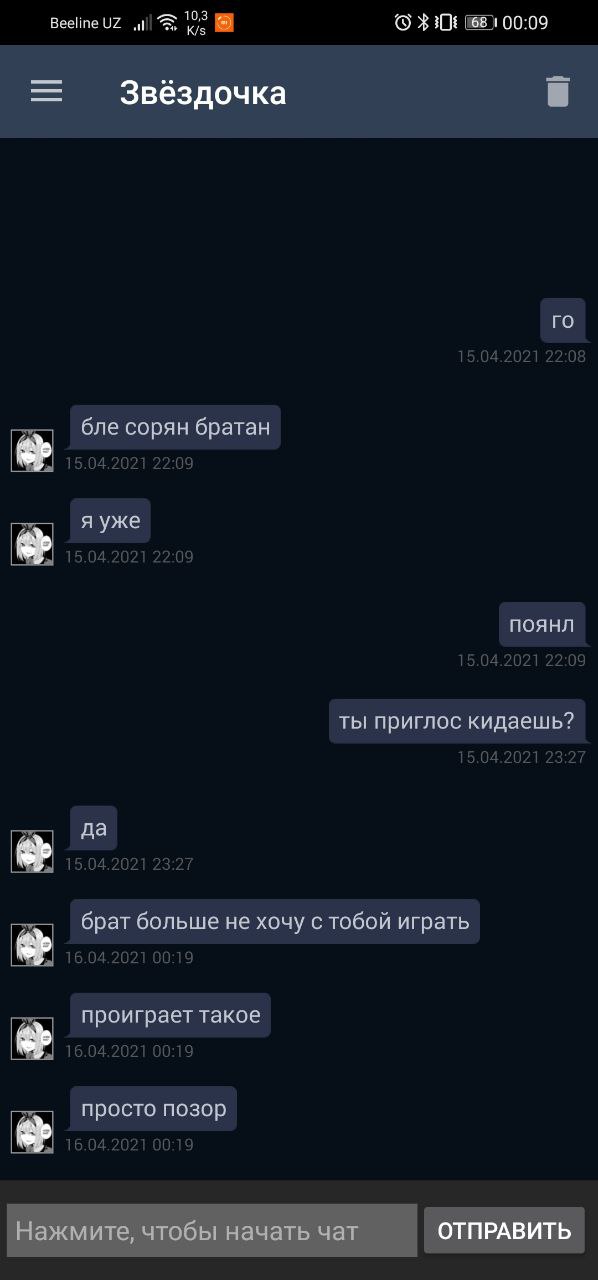Tap avatar next to 'бле сорян братан'
This screenshot has width=598, height=1280.
[32, 451]
